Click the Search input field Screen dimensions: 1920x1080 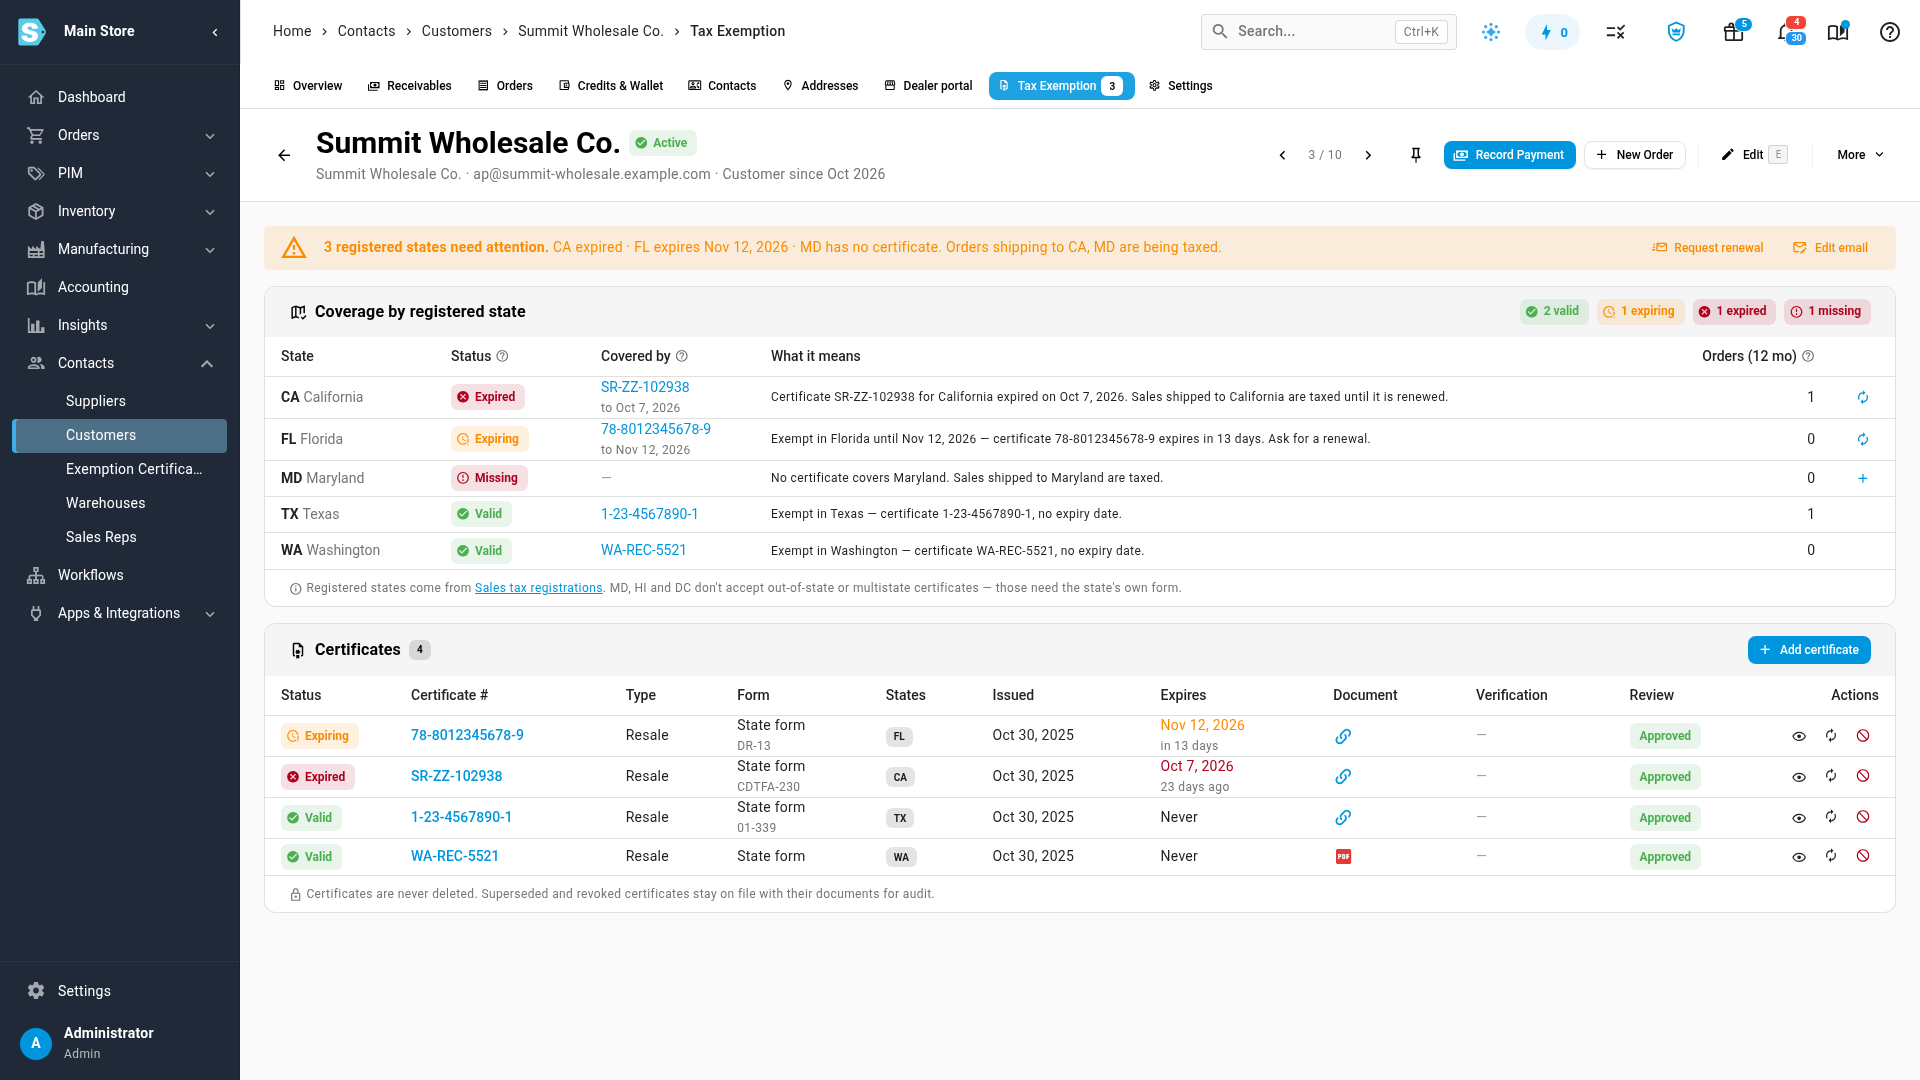click(1328, 32)
